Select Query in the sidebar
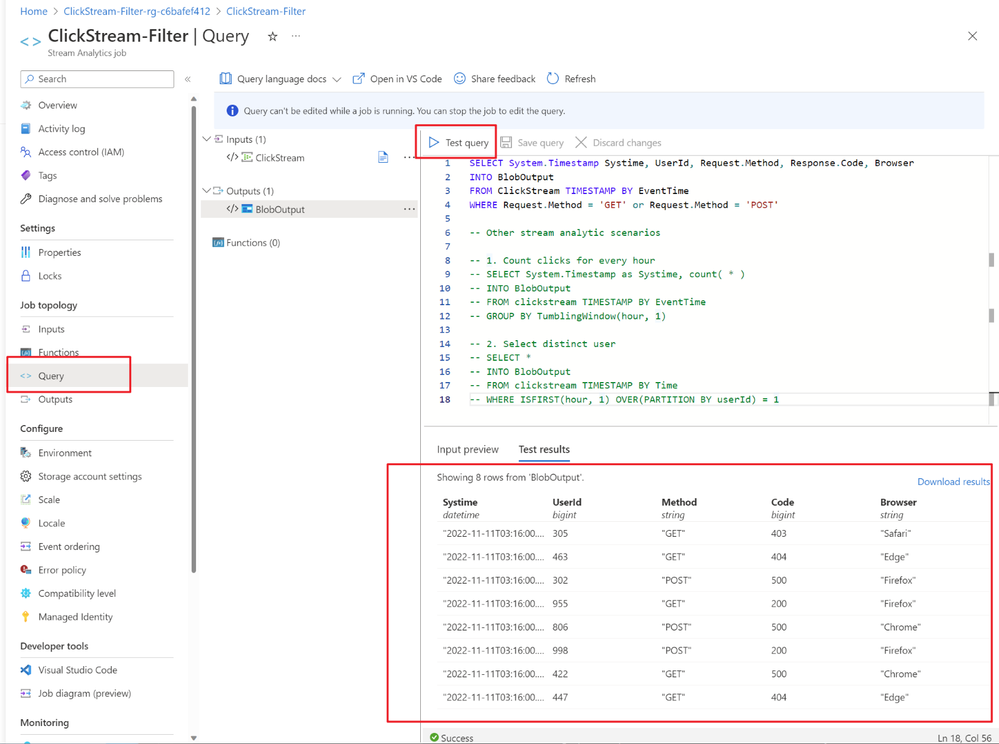This screenshot has height=744, width=999. point(50,376)
